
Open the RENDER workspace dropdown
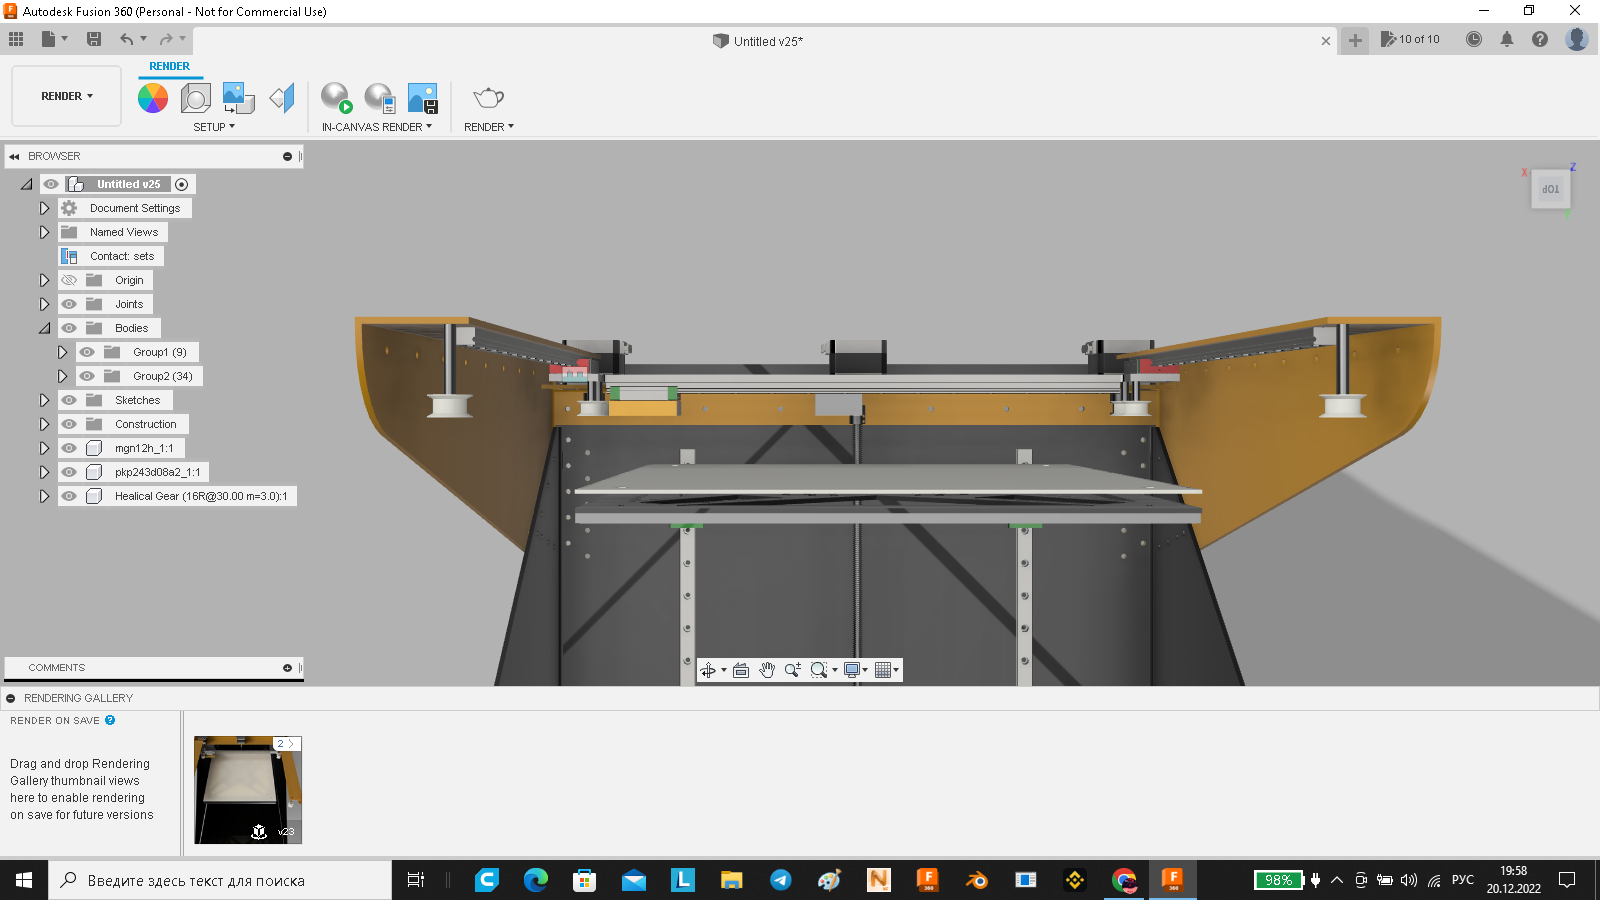click(66, 97)
